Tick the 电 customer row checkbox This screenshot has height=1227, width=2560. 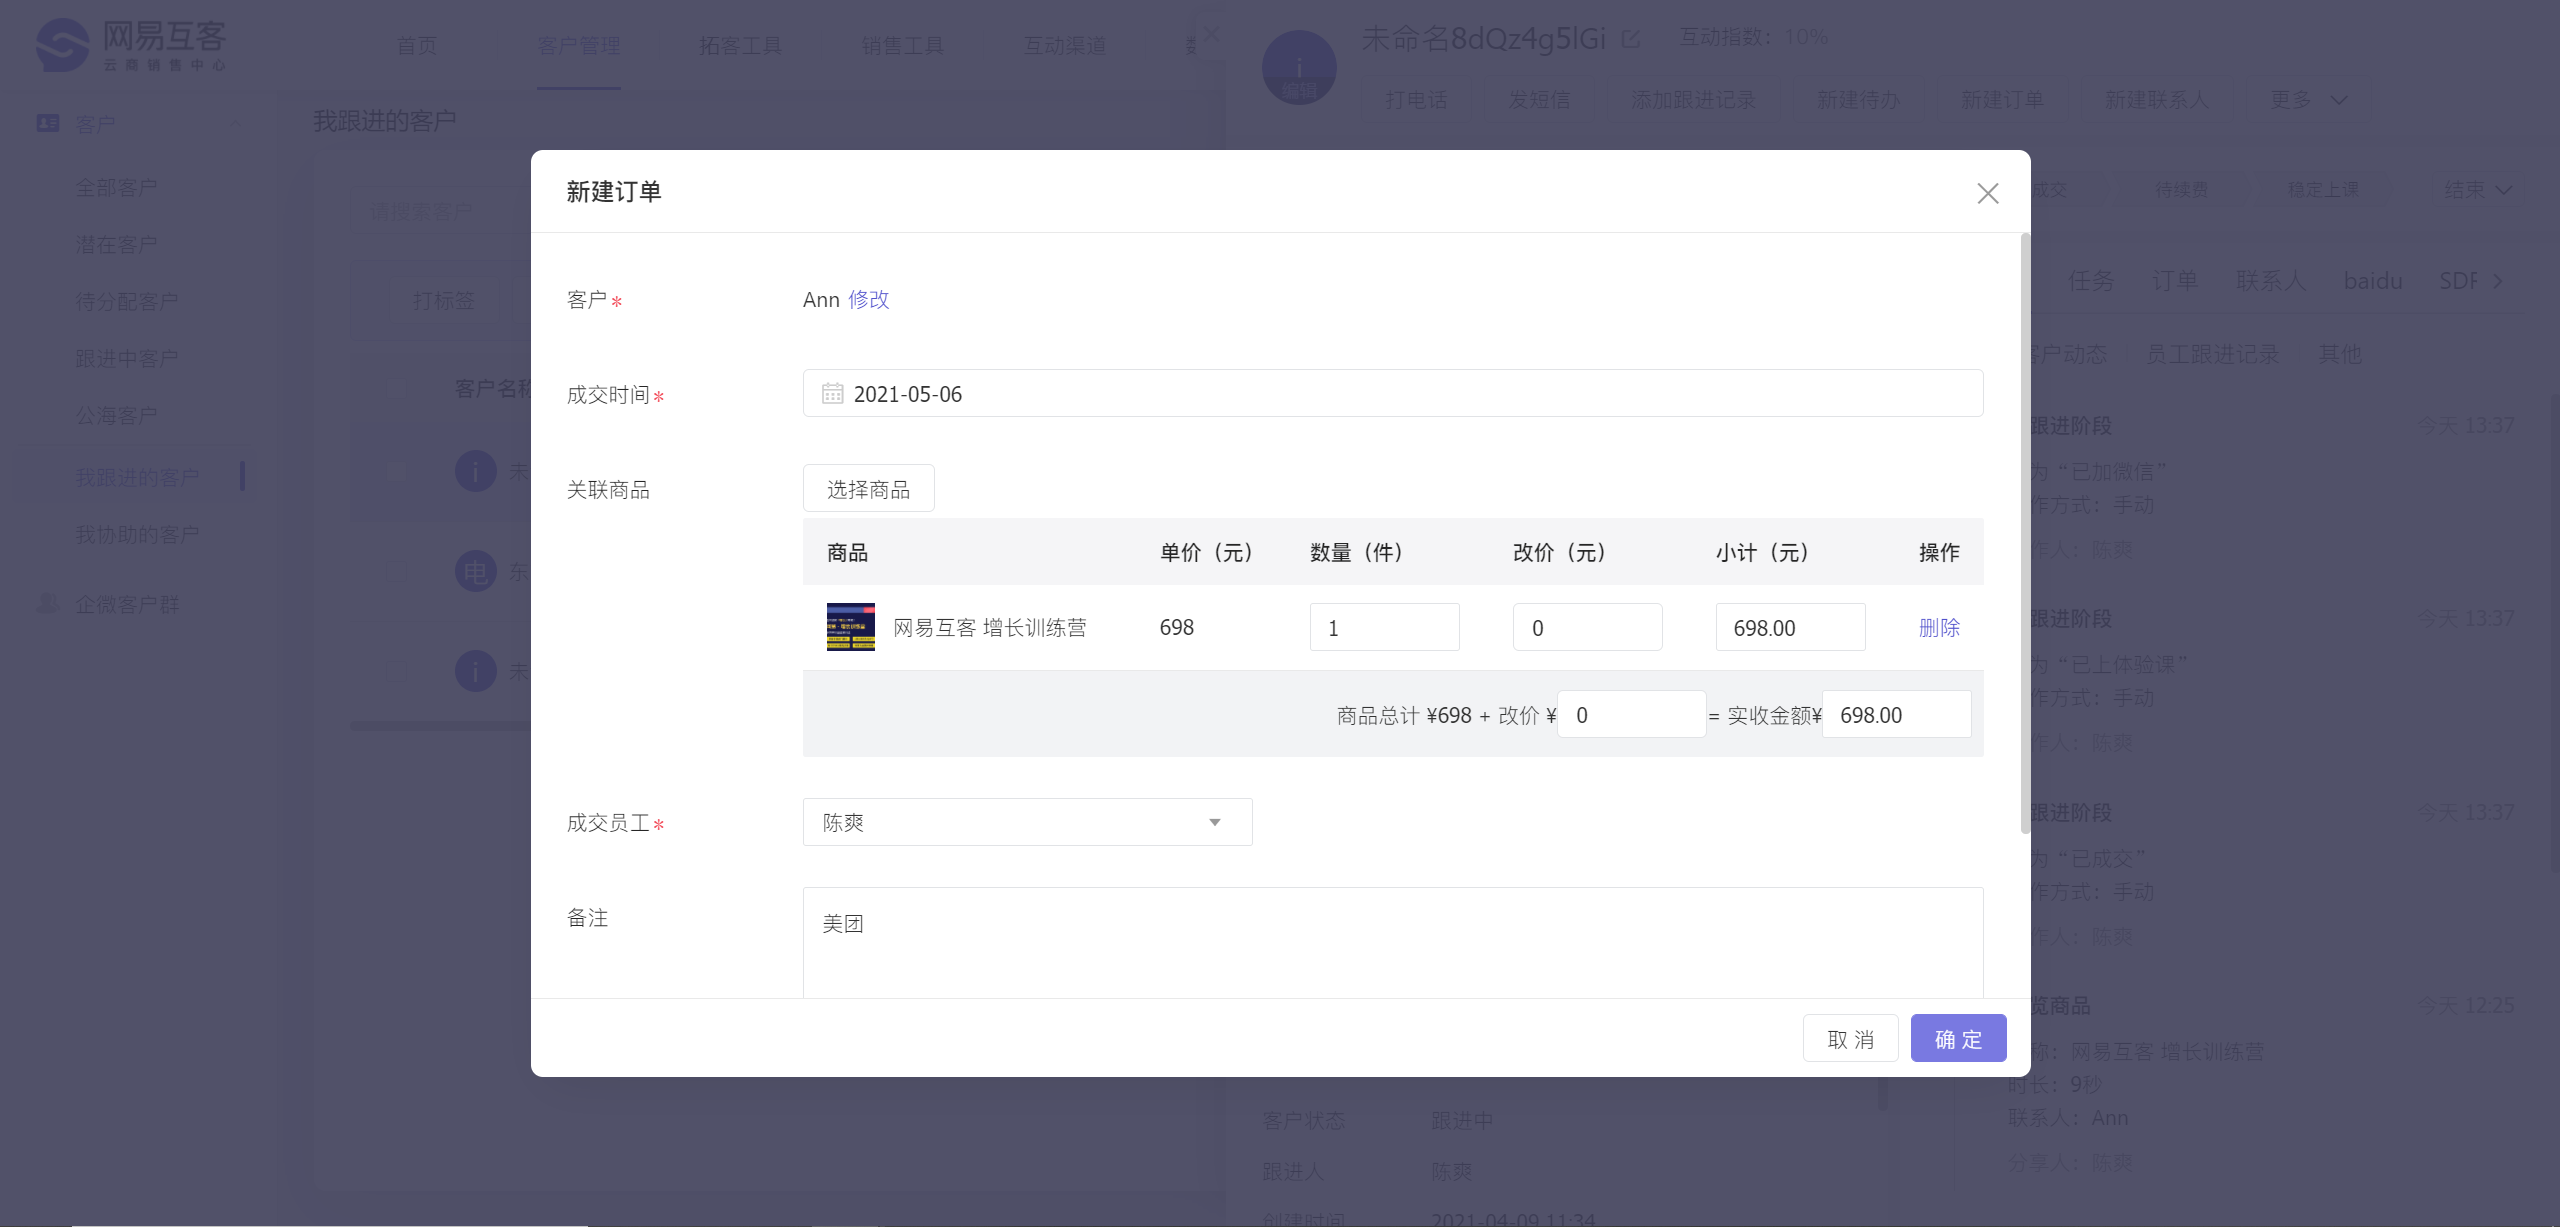[x=397, y=572]
